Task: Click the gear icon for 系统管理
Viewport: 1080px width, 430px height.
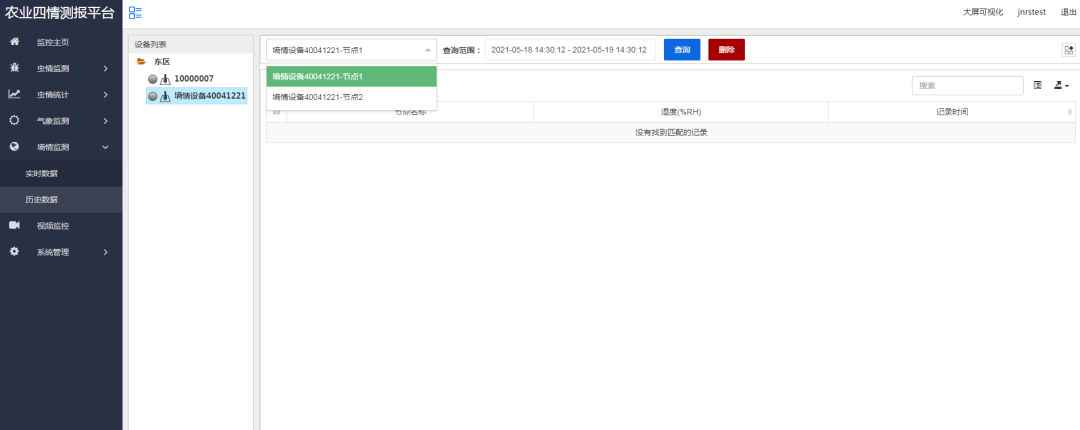Action: click(14, 252)
